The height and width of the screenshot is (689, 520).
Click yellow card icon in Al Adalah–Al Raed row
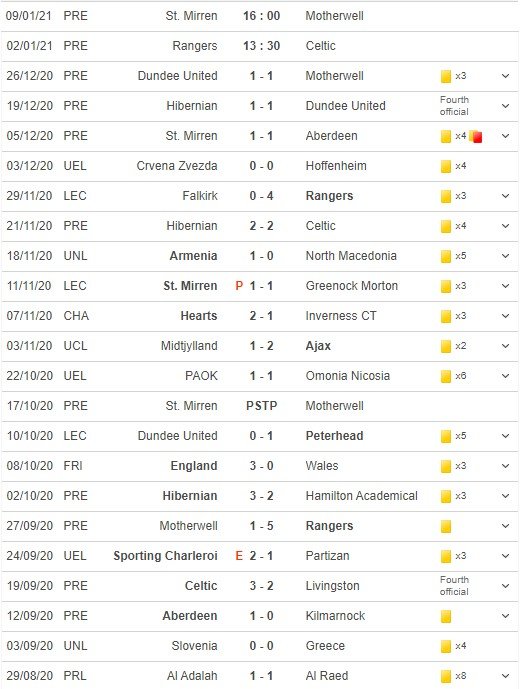point(446,676)
